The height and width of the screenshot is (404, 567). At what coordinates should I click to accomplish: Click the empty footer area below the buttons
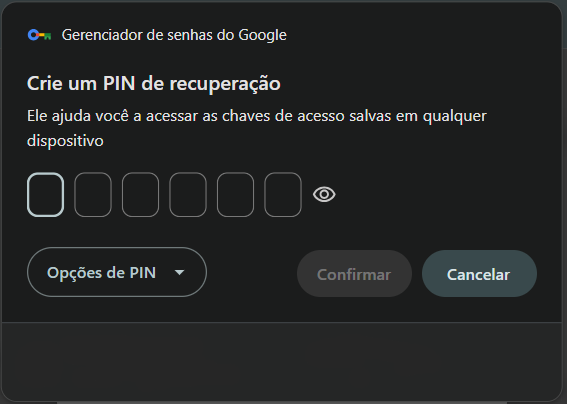(282, 362)
